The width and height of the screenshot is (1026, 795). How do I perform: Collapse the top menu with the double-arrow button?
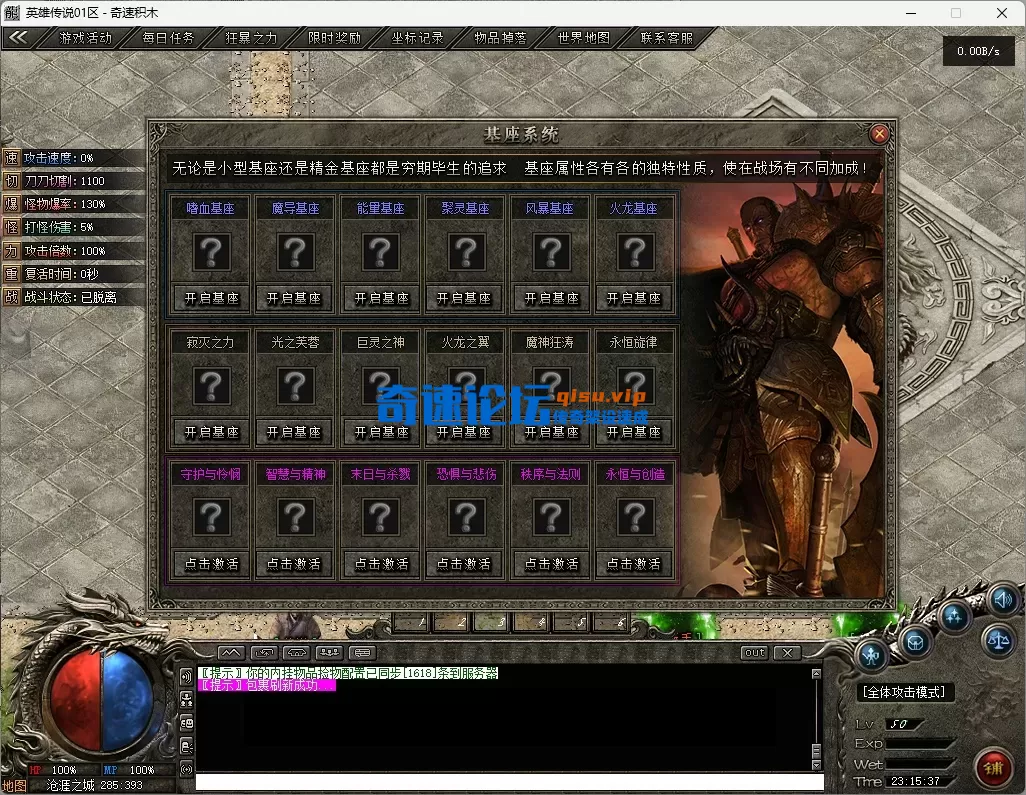pos(19,38)
